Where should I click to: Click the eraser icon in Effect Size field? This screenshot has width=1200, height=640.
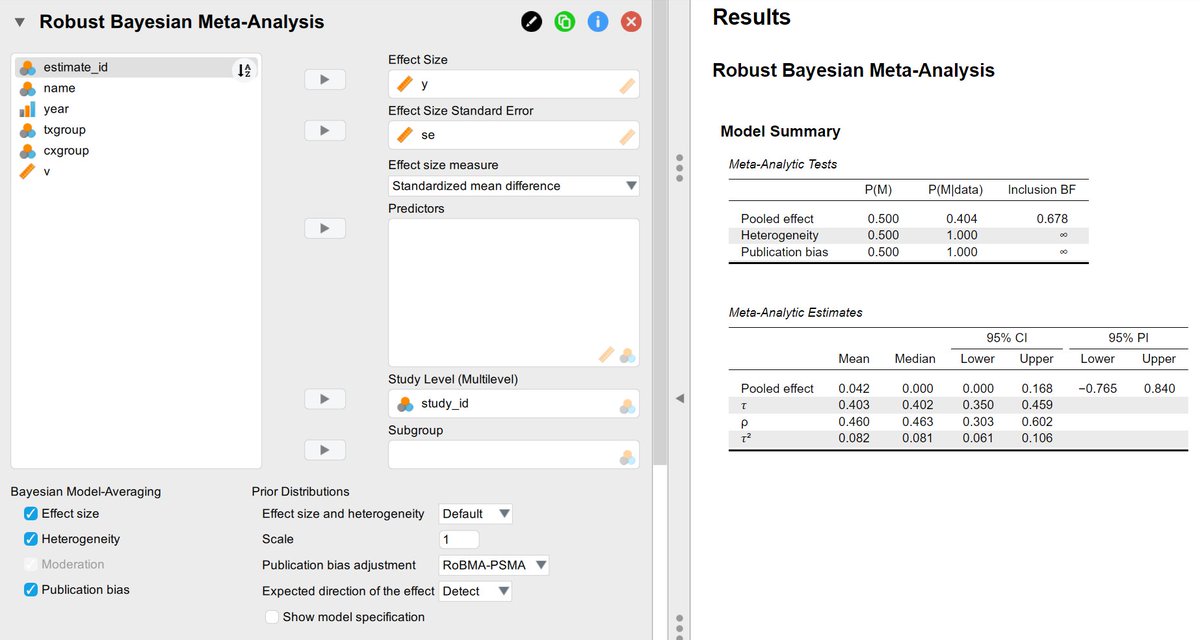[626, 84]
